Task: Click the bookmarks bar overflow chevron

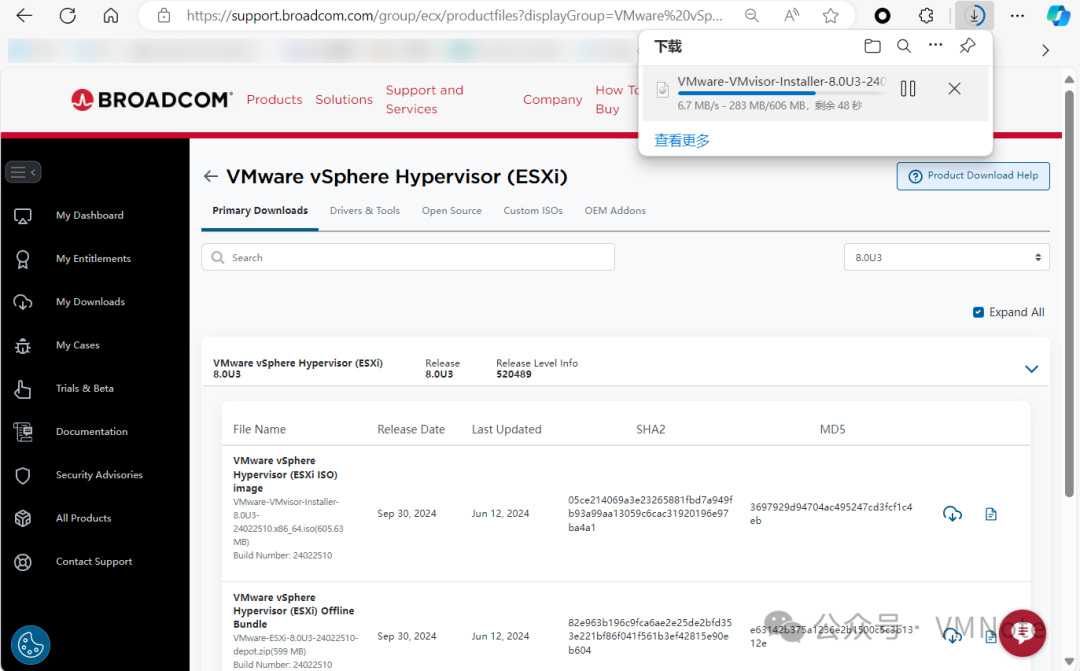Action: pyautogui.click(x=1046, y=50)
